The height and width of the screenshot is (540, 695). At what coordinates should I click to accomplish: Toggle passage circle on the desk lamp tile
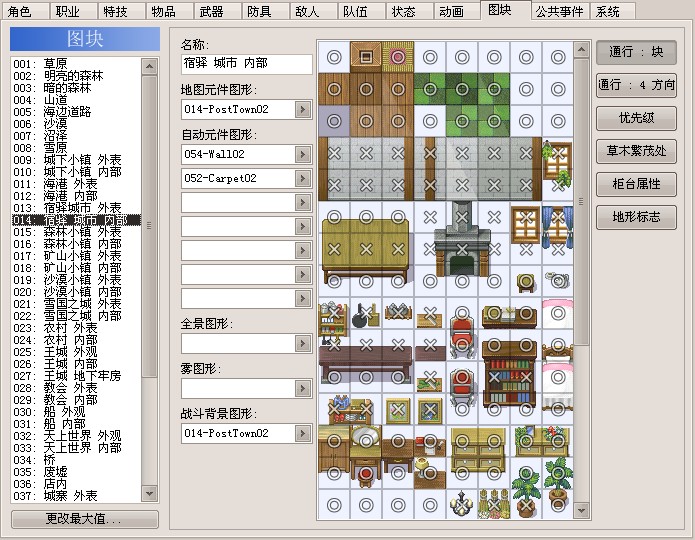click(x=429, y=473)
